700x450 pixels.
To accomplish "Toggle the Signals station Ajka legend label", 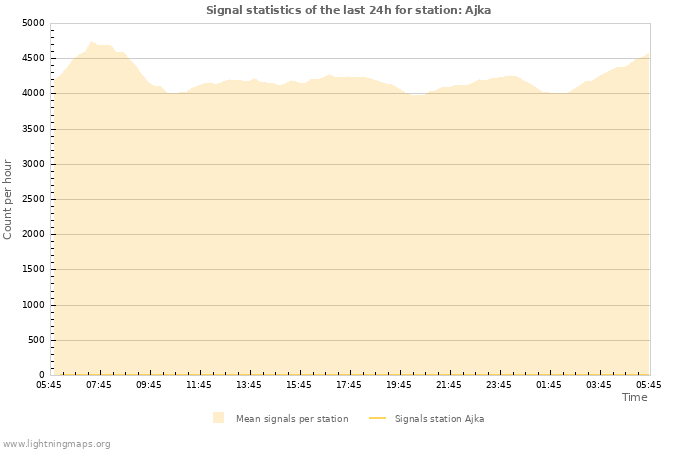I will 439,419.
